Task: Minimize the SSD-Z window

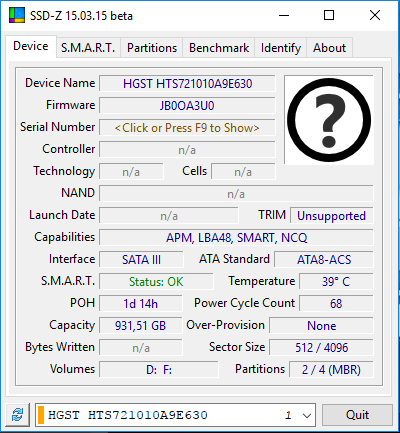Action: [x=284, y=15]
